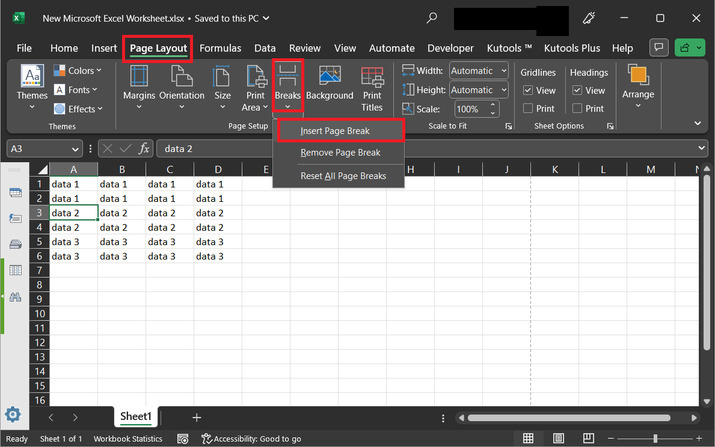The width and height of the screenshot is (715, 447).
Task: Select row 7 header
Action: coord(39,270)
